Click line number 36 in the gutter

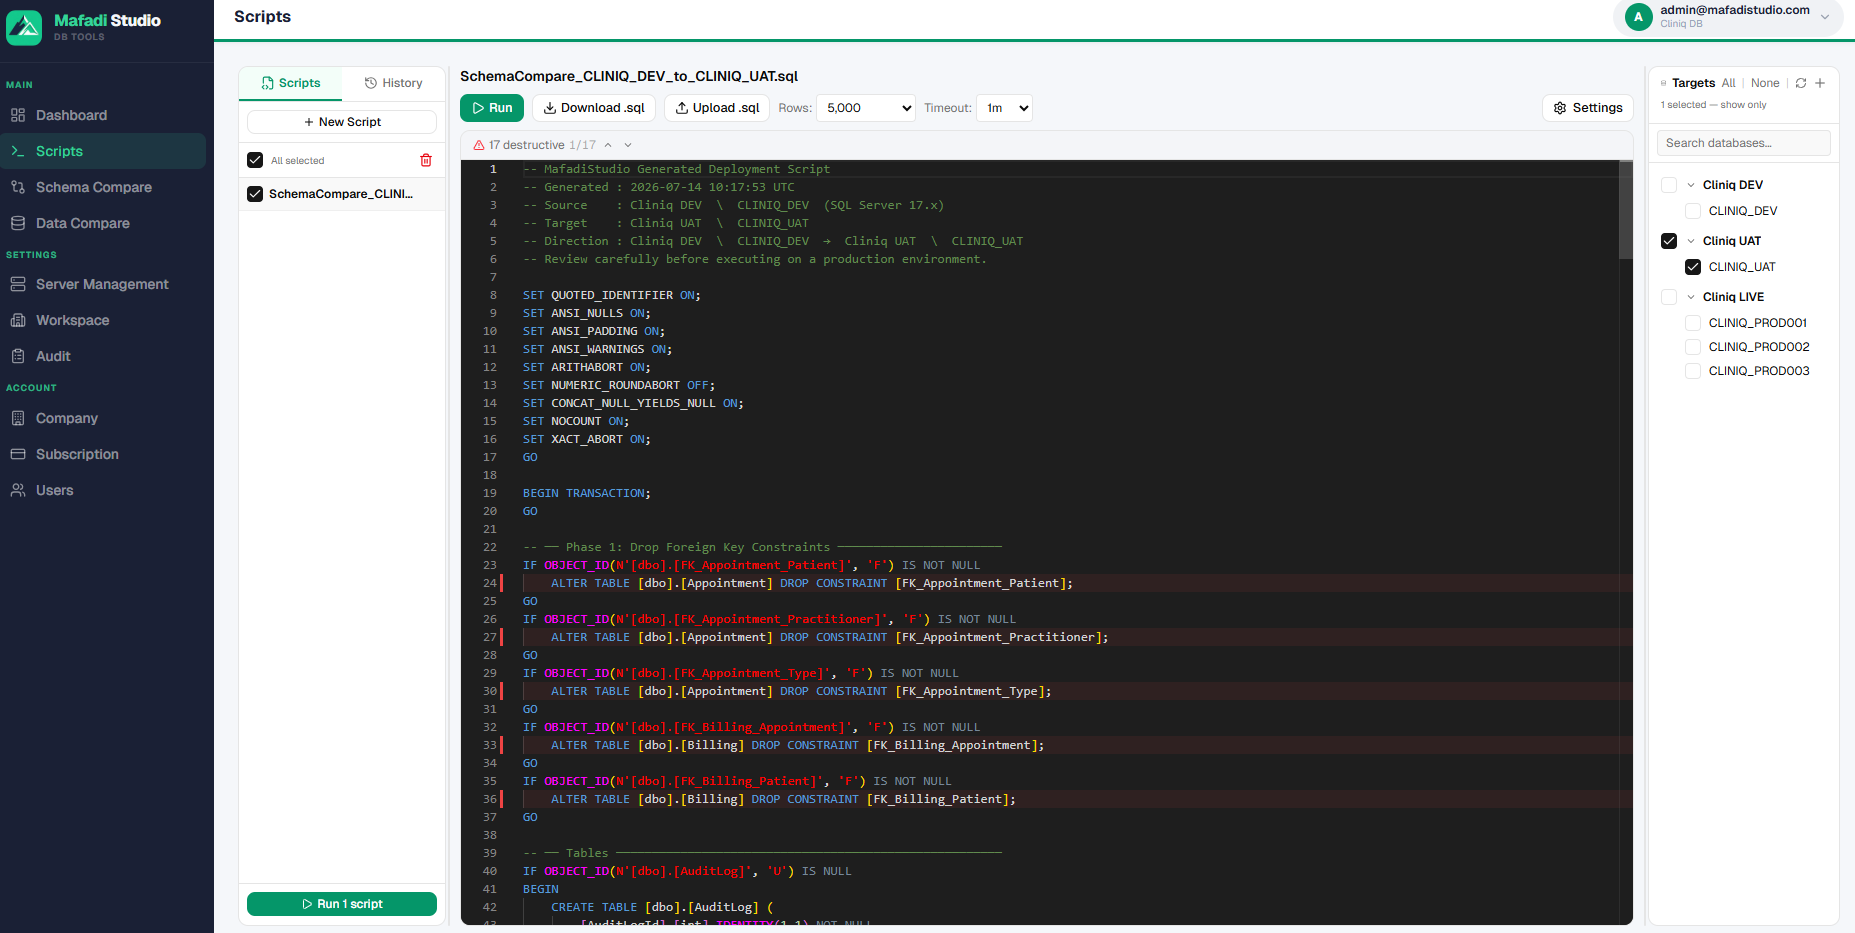click(490, 799)
